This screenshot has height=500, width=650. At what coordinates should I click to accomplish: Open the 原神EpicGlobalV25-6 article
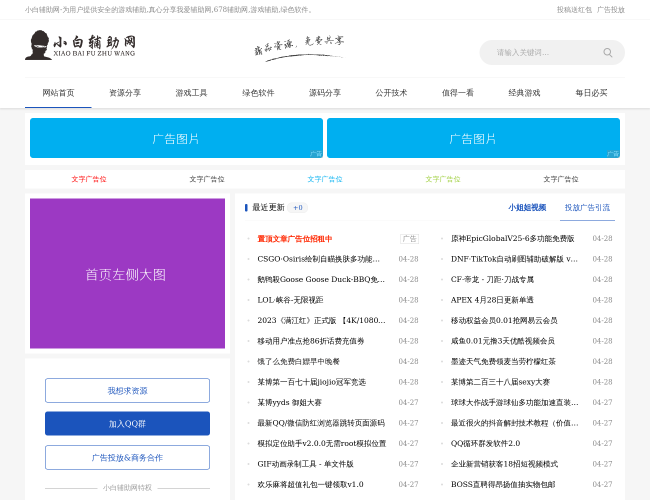[x=512, y=239]
